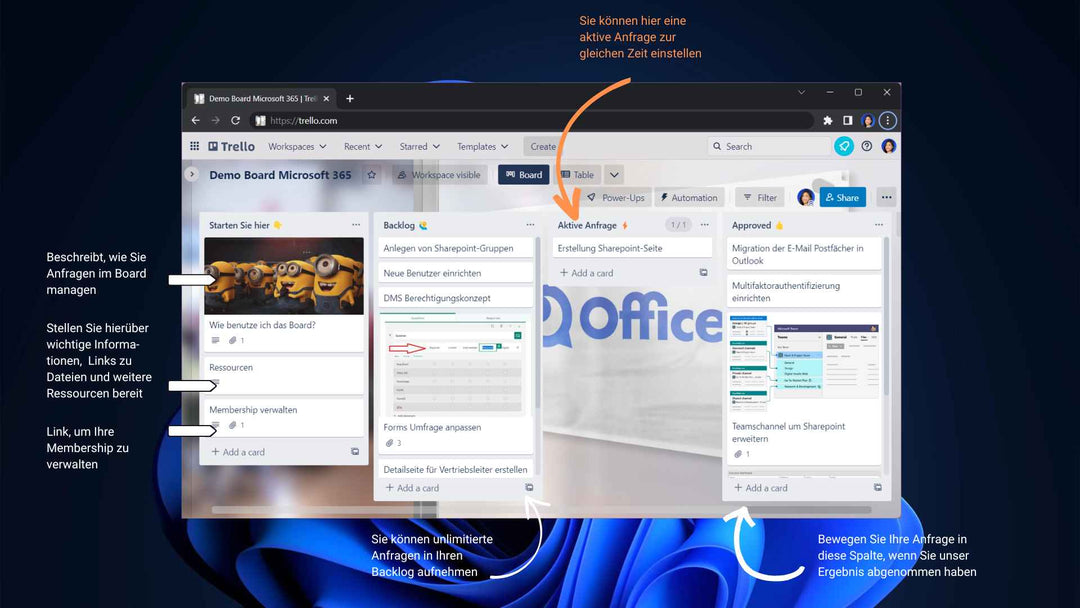This screenshot has width=1080, height=608.
Task: Click the browser extensions puzzle icon
Action: (x=828, y=120)
